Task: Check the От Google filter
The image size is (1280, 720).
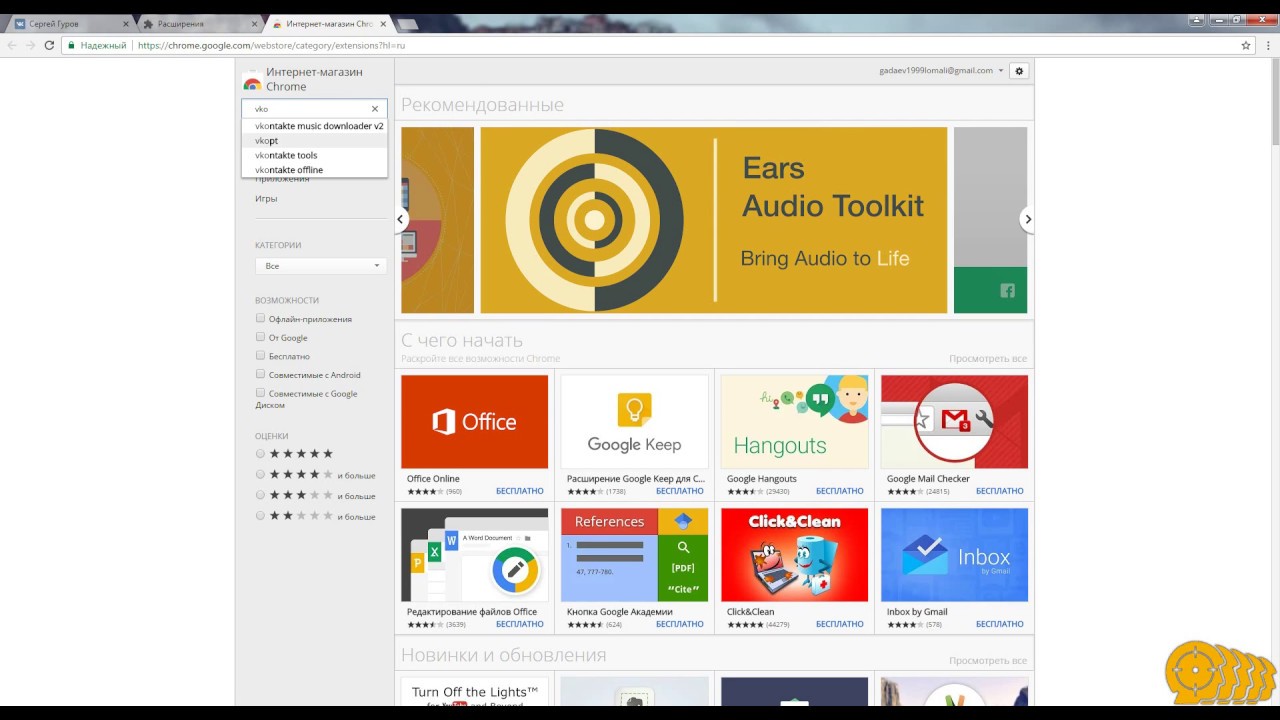Action: coord(261,337)
